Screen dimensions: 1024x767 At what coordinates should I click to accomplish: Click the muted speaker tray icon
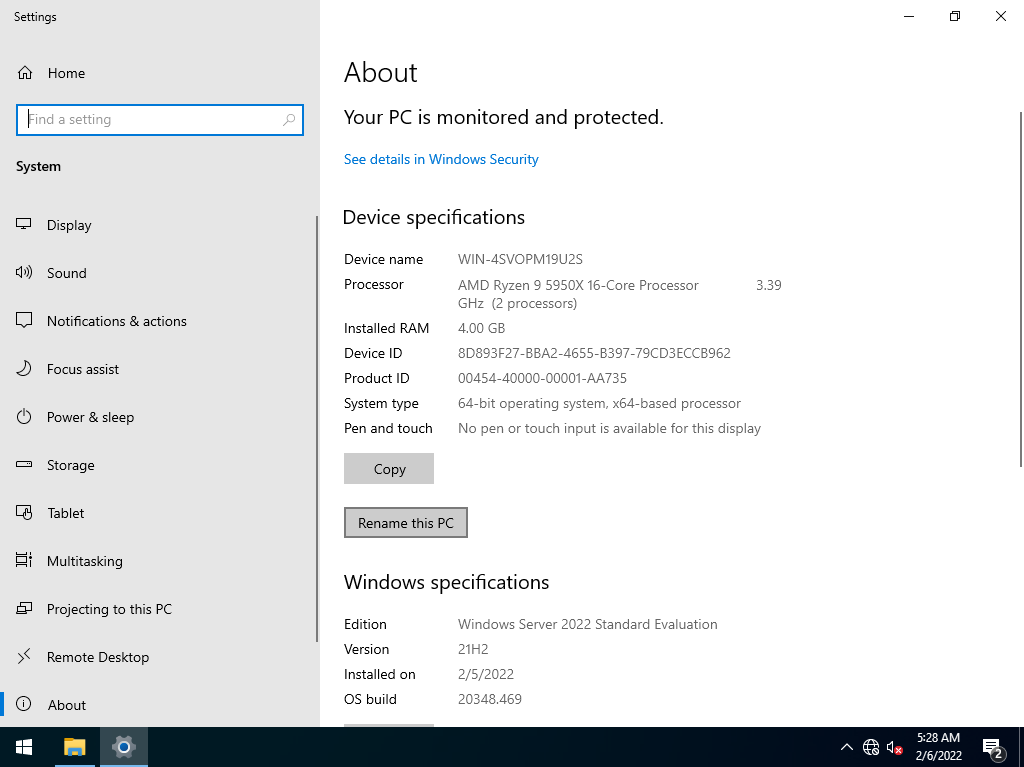(895, 747)
